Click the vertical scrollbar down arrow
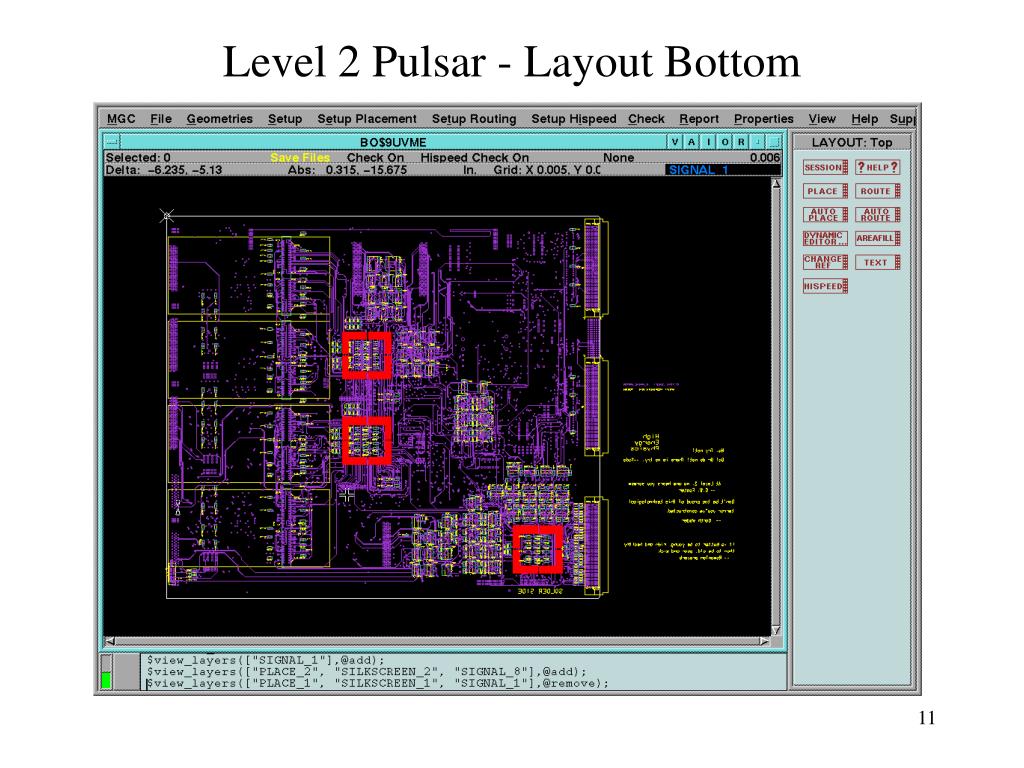Screen dimensions: 1024x768 point(776,630)
